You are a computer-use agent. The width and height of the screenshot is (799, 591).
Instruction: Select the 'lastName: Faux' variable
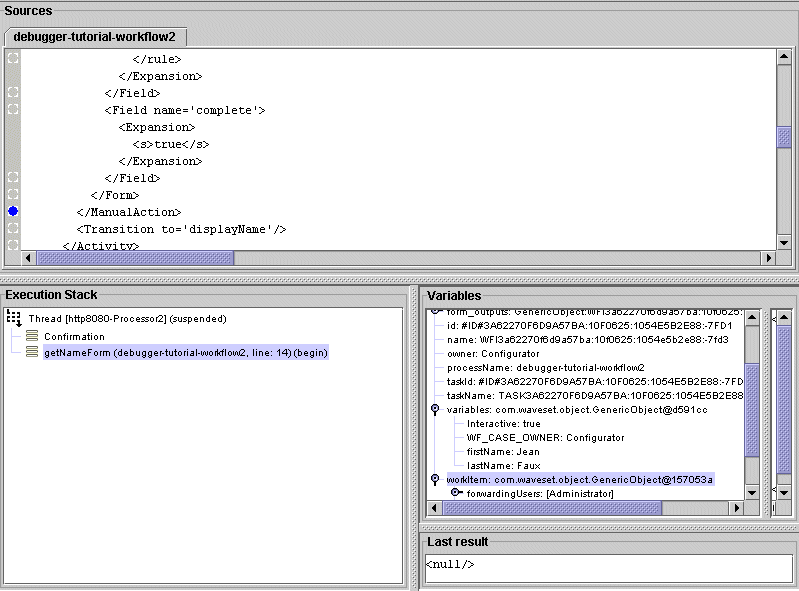click(x=503, y=466)
